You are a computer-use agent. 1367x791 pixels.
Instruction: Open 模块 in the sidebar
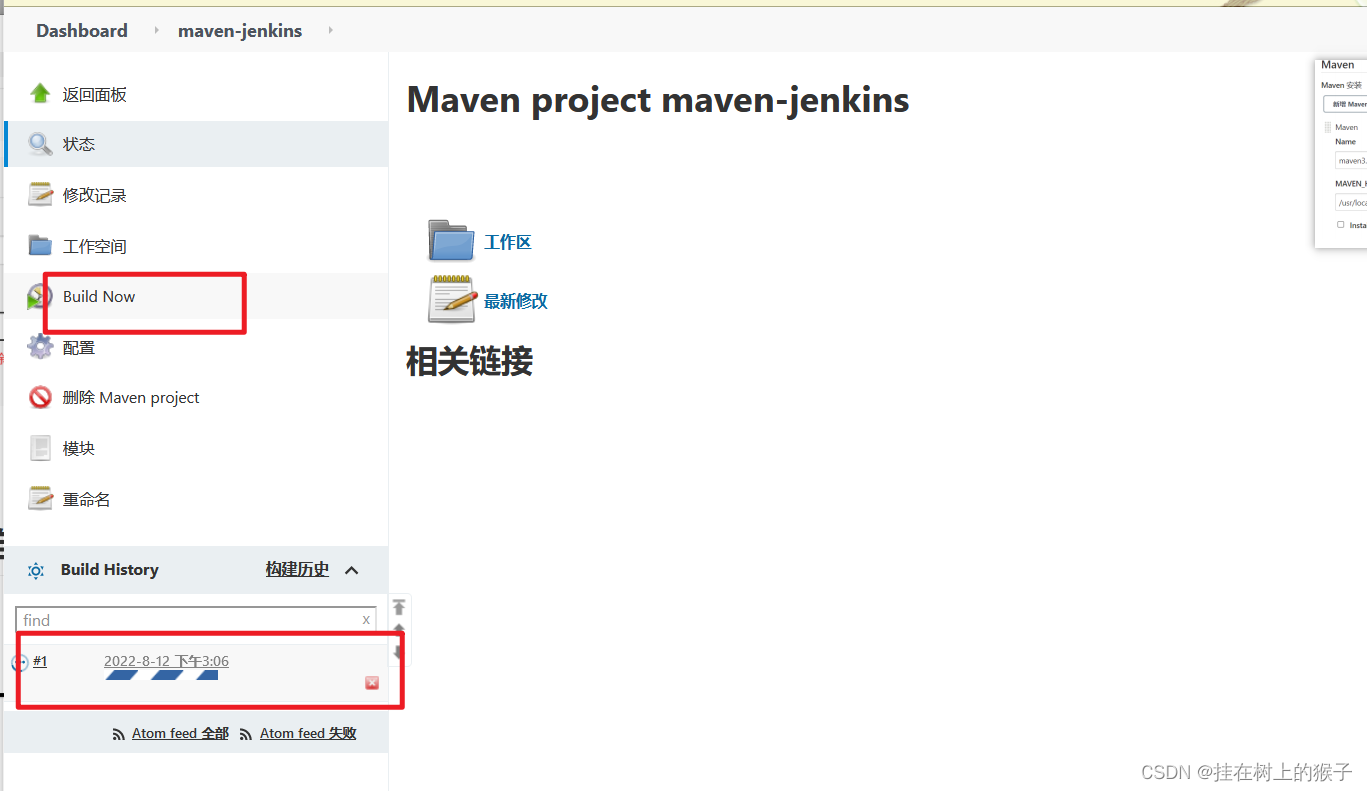pyautogui.click(x=79, y=448)
